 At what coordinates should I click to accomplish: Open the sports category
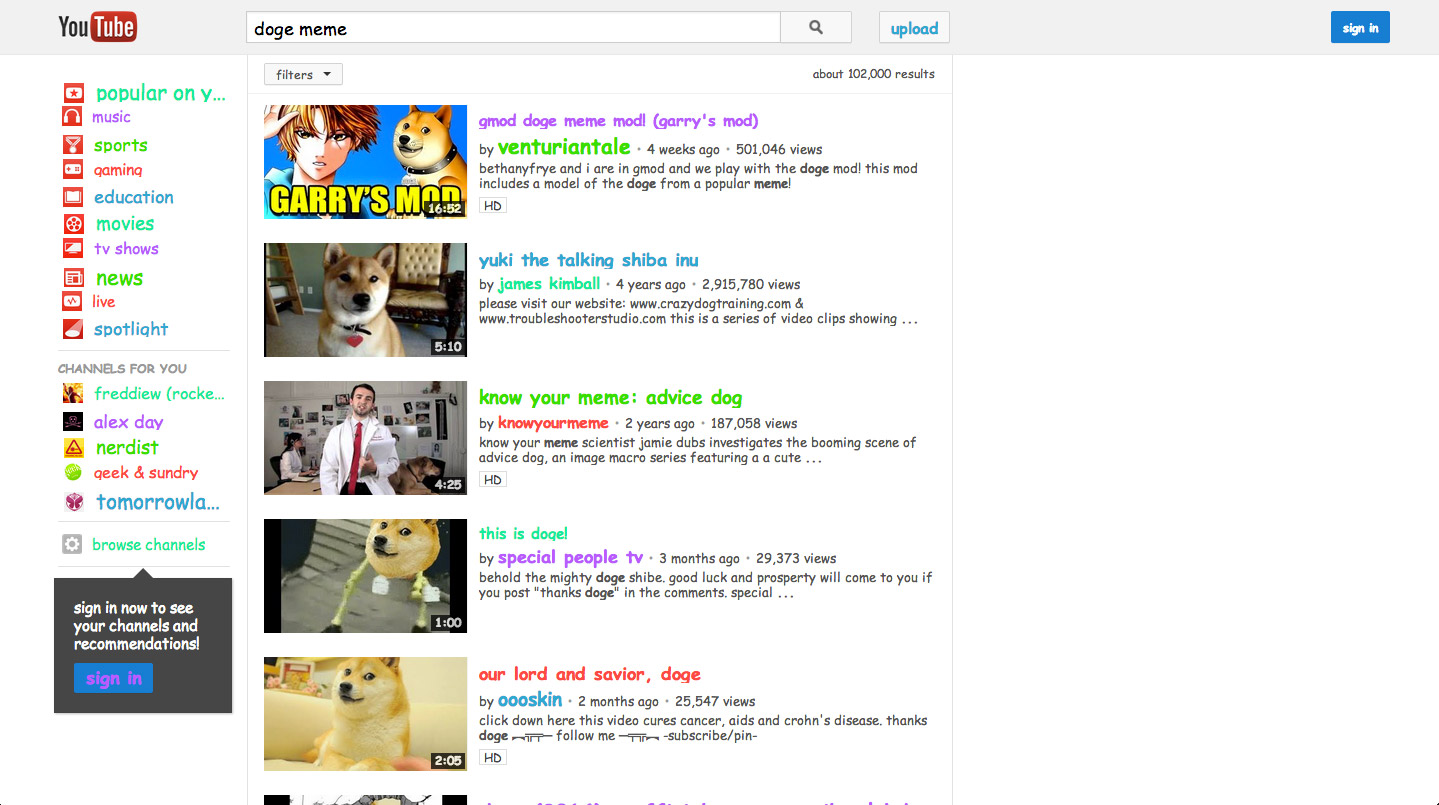(121, 145)
